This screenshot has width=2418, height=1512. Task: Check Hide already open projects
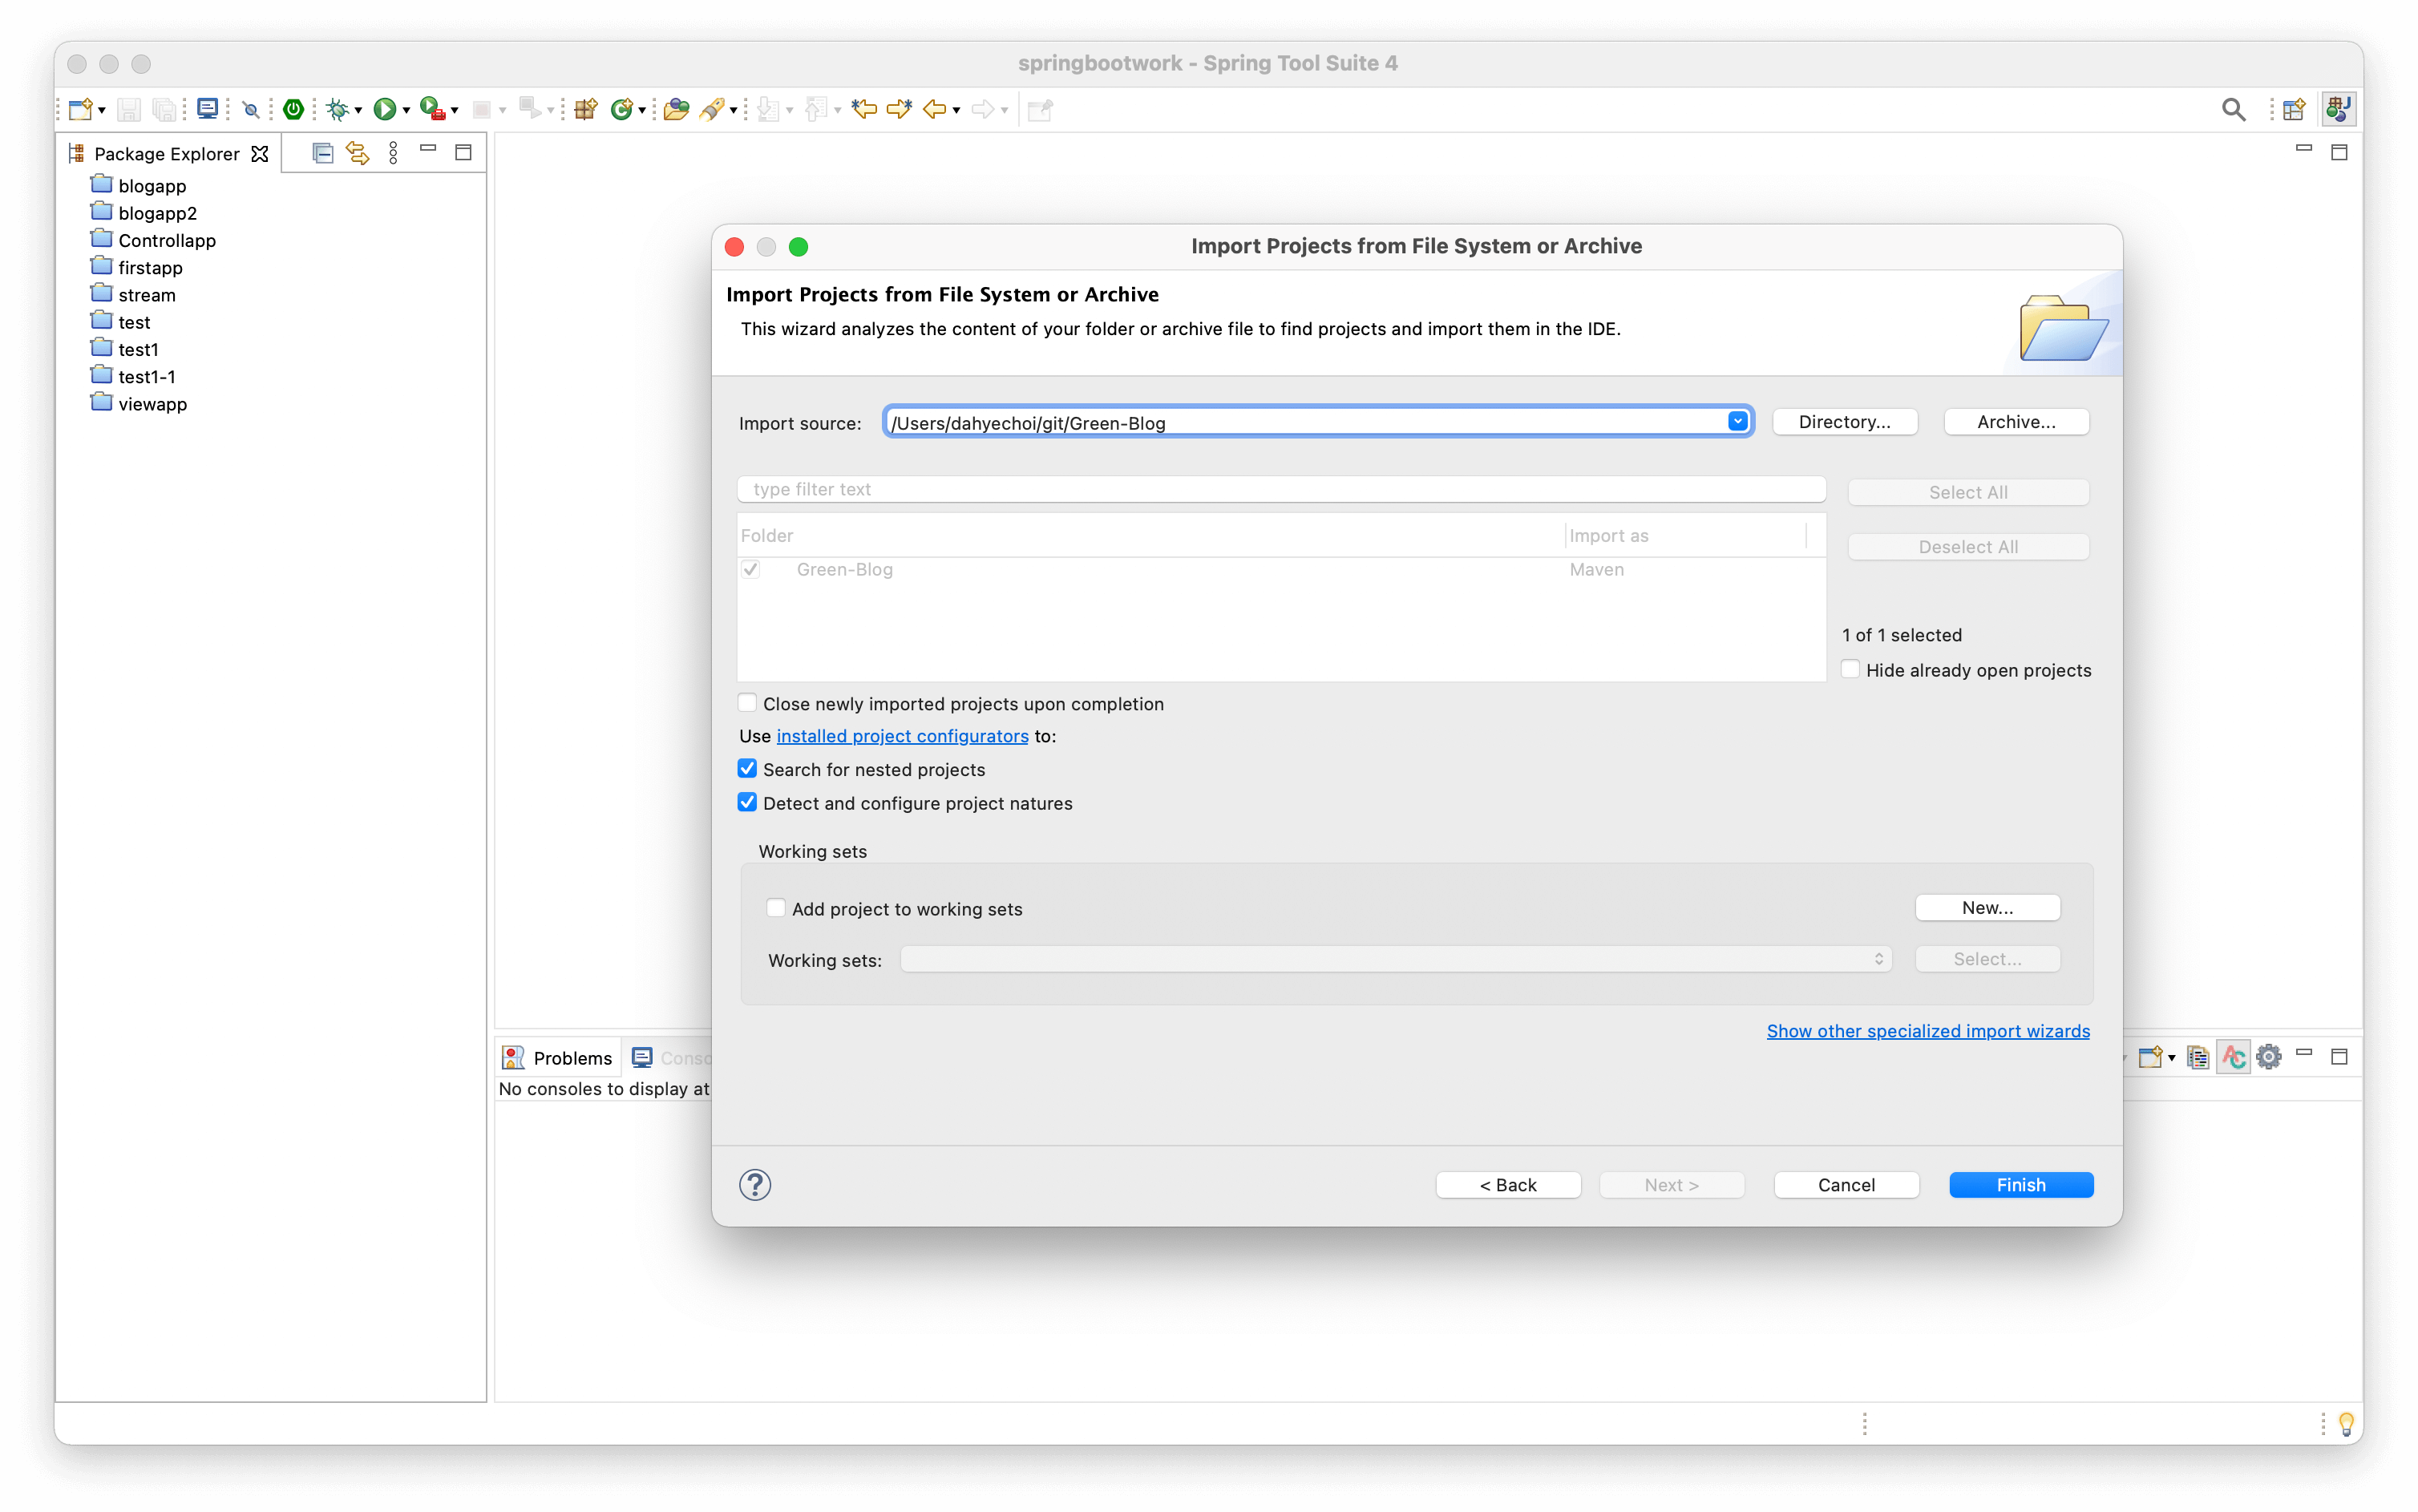tap(1850, 669)
